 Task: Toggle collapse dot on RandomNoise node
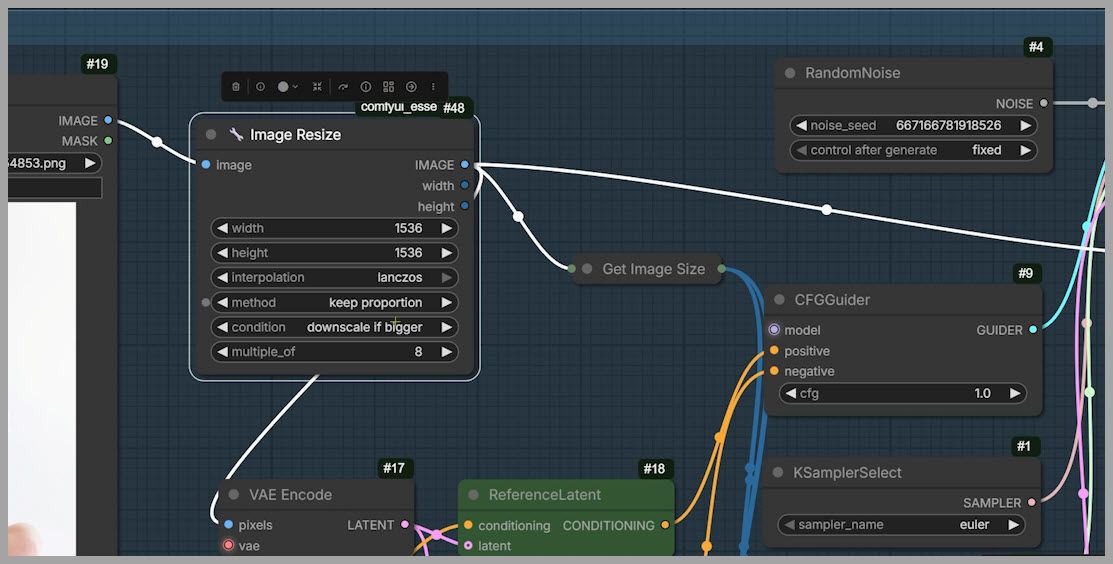(x=790, y=73)
